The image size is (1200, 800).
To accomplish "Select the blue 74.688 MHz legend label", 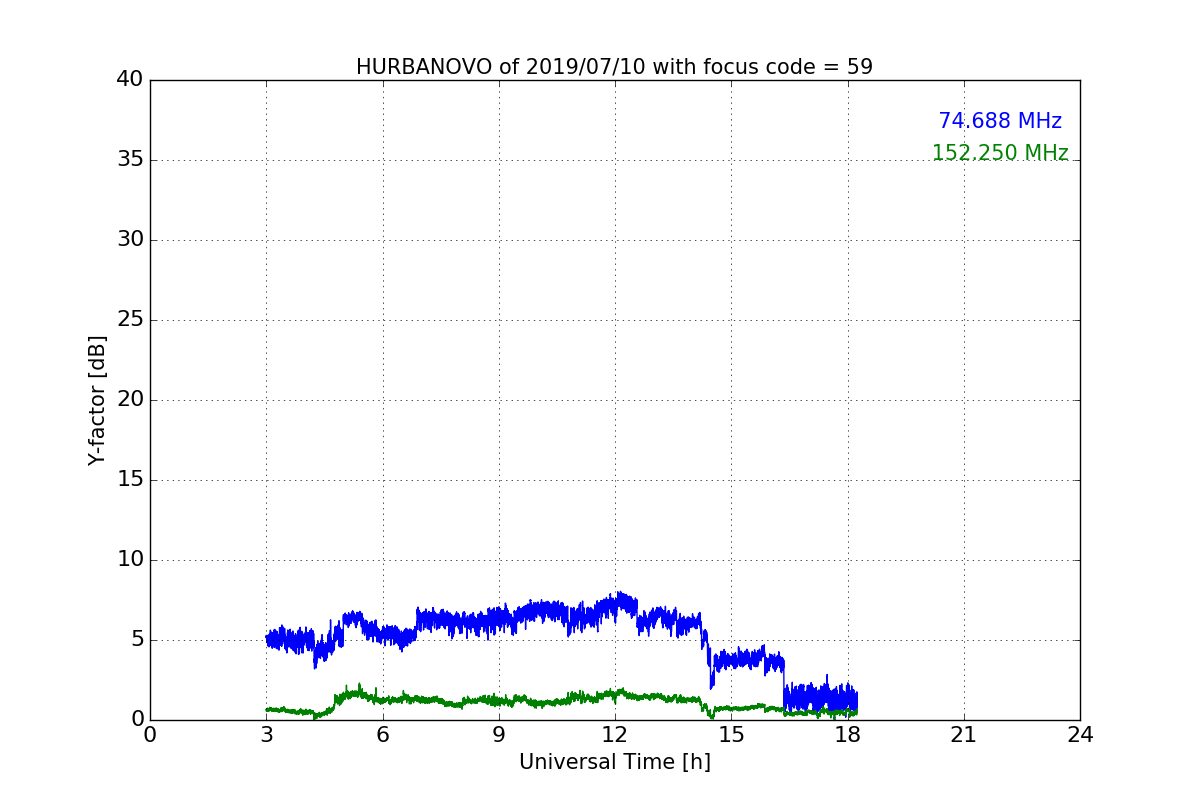I will (x=1000, y=121).
